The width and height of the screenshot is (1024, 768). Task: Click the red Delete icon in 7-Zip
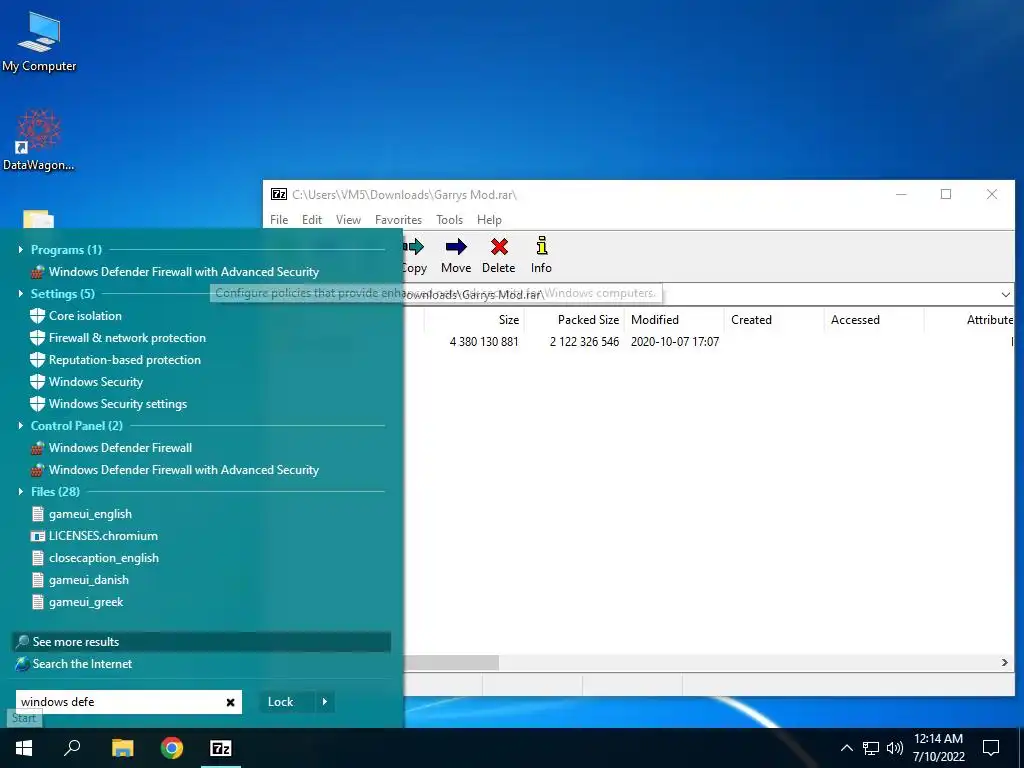[499, 247]
